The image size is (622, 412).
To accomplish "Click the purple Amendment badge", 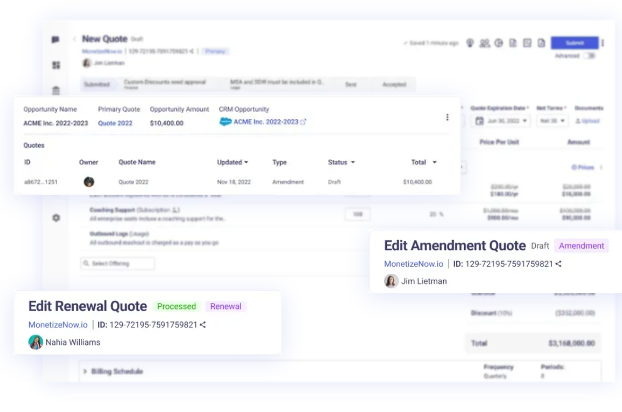I will click(582, 246).
